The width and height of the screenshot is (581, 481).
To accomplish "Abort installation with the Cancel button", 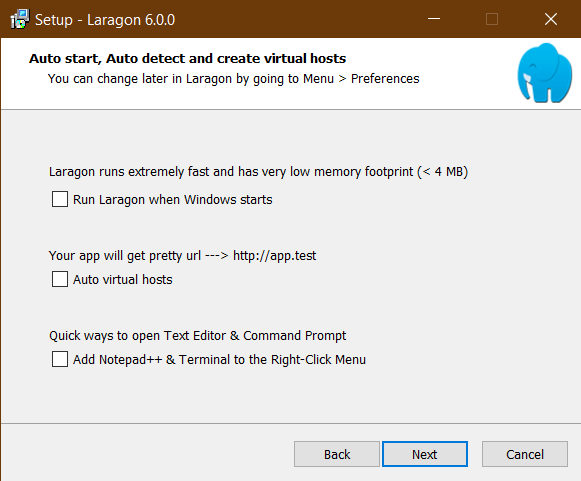I will (525, 454).
